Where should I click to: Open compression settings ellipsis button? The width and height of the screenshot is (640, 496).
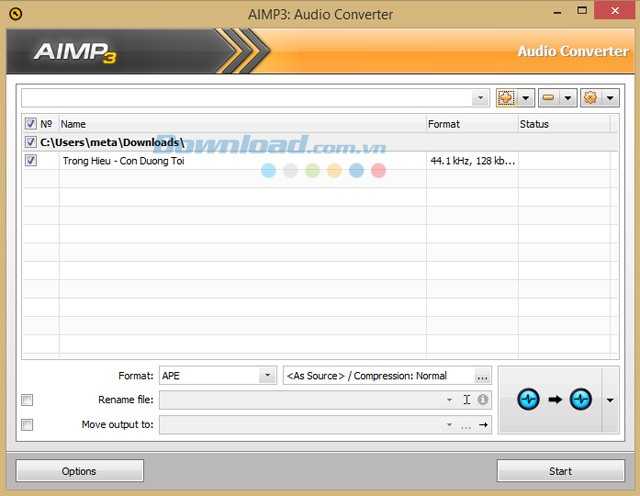click(482, 376)
